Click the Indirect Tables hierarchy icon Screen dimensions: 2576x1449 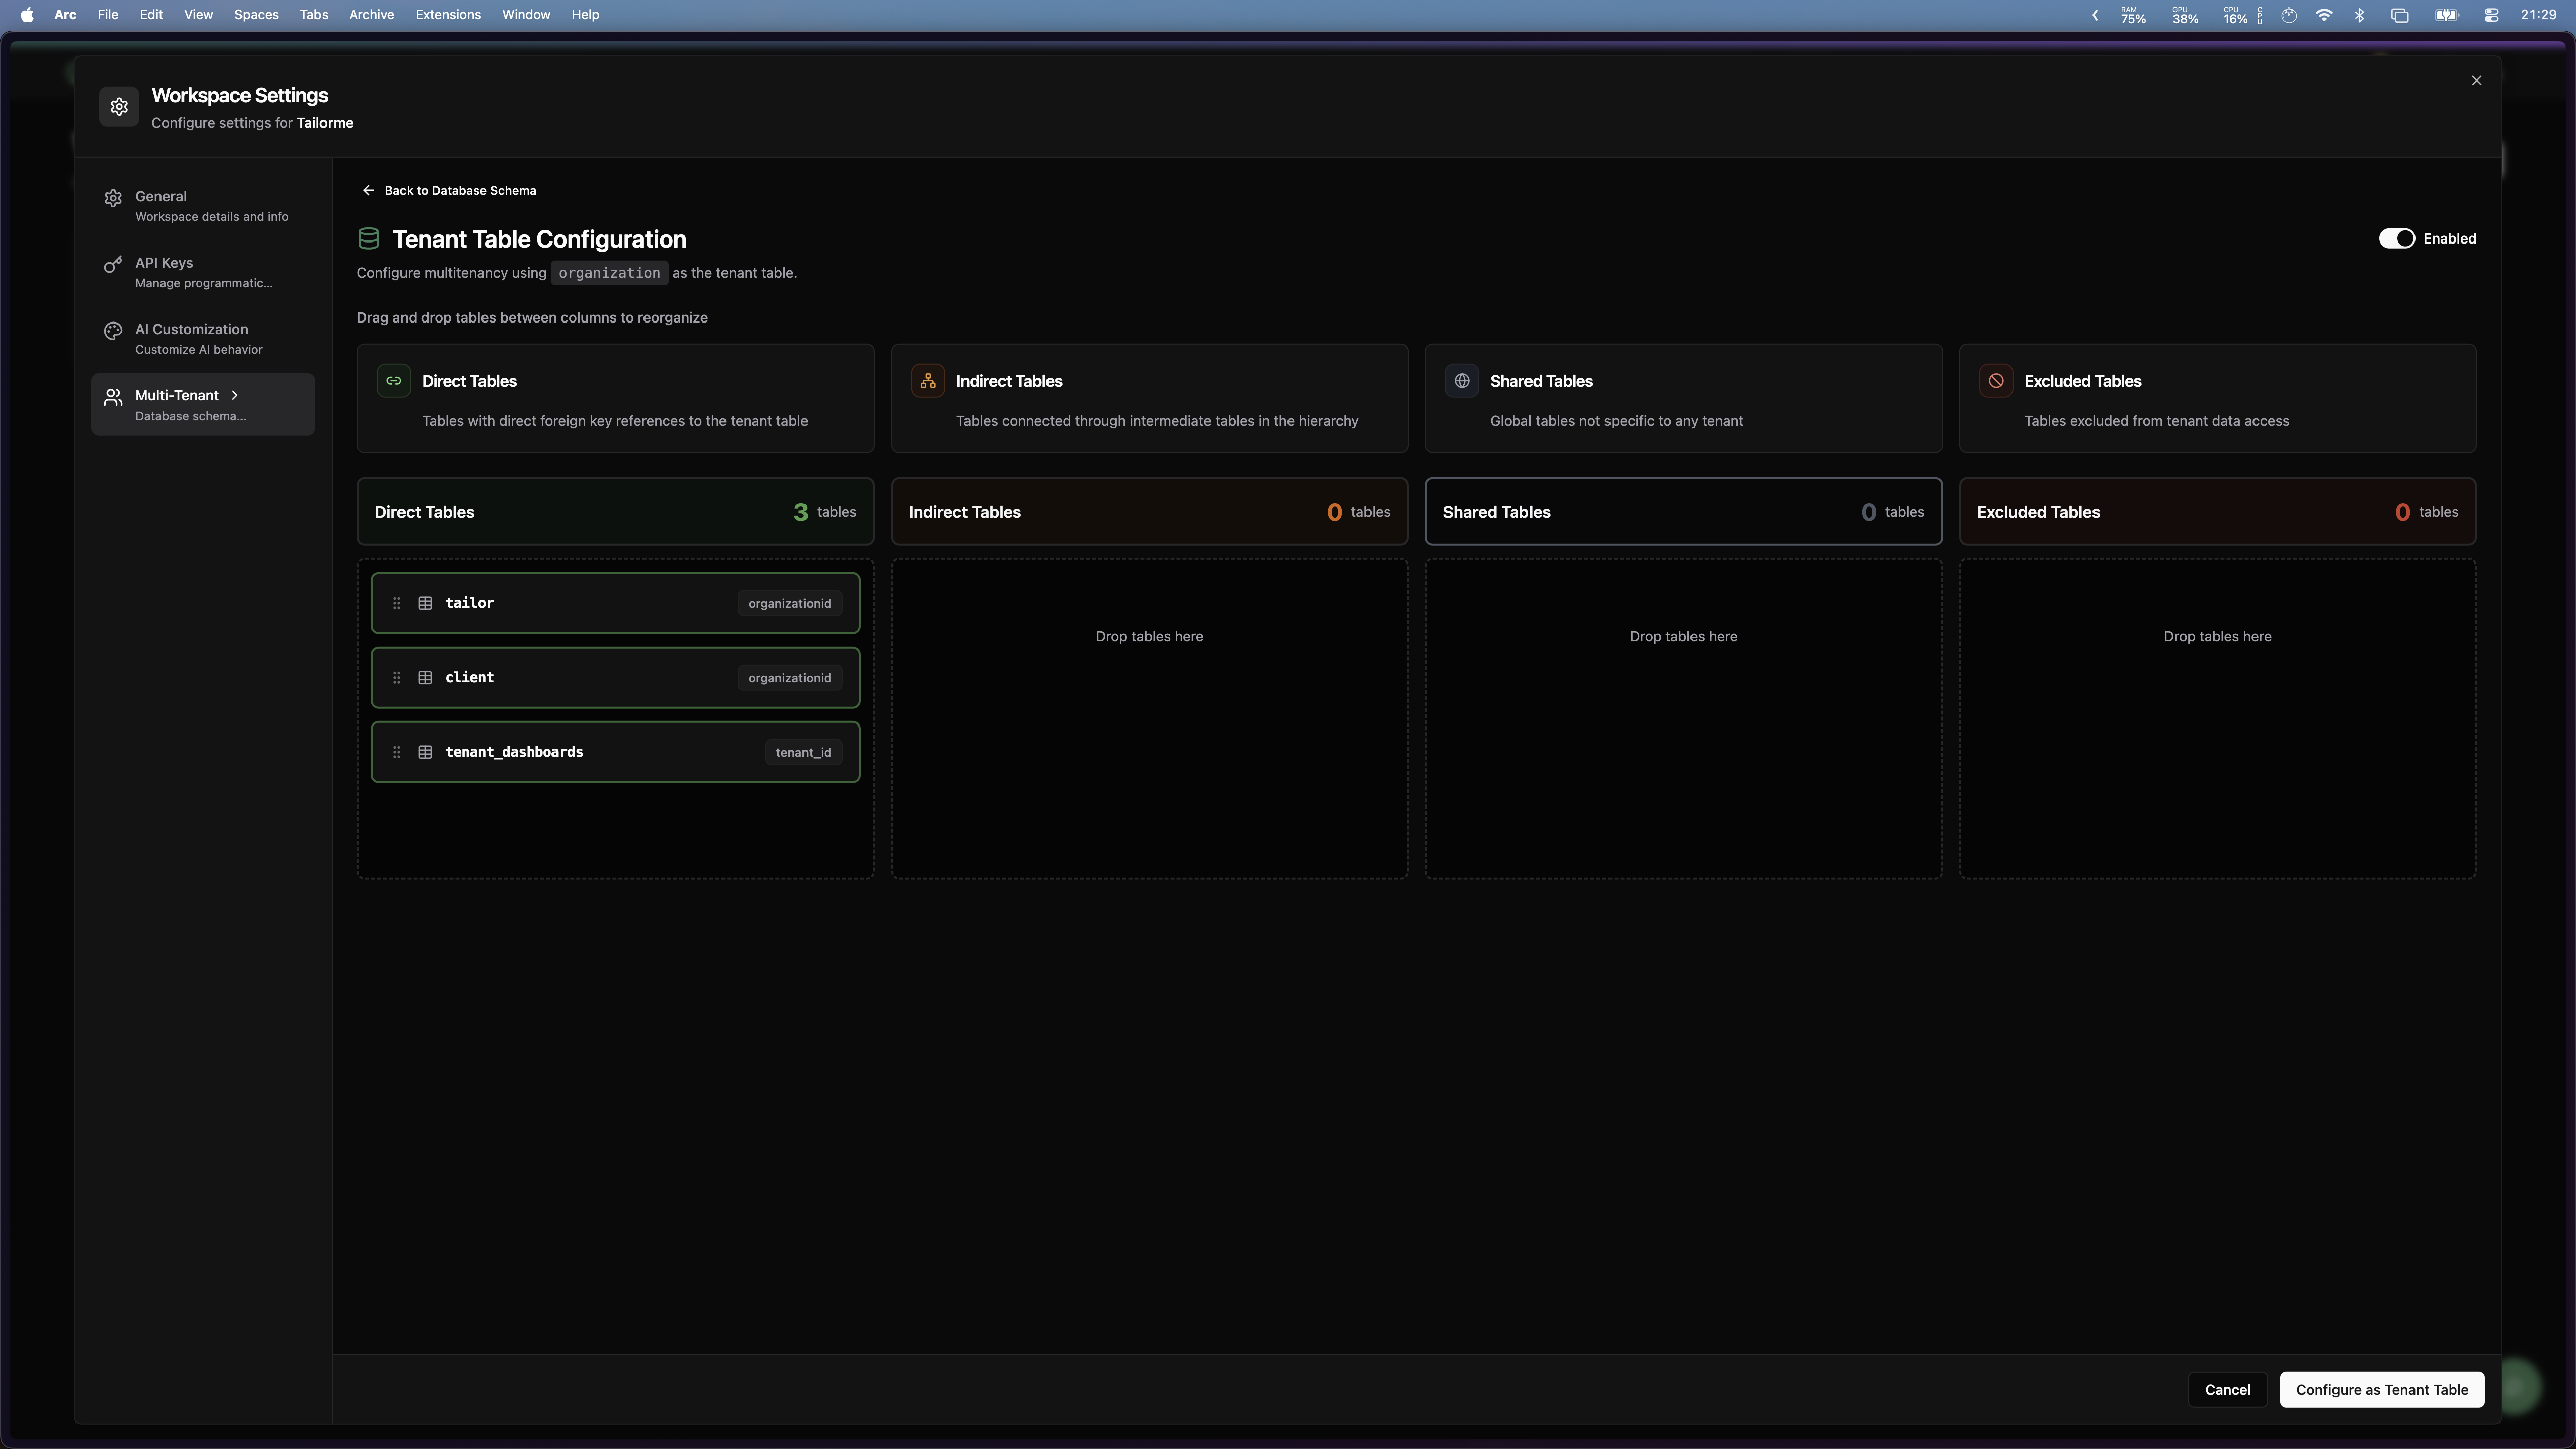click(x=927, y=381)
